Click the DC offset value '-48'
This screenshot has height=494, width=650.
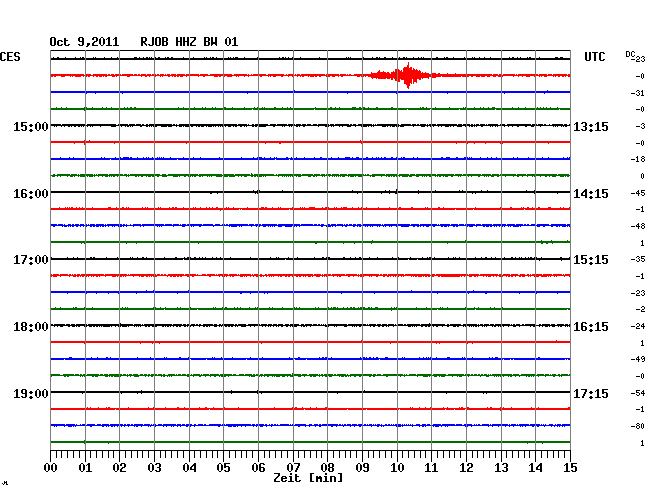point(639,226)
